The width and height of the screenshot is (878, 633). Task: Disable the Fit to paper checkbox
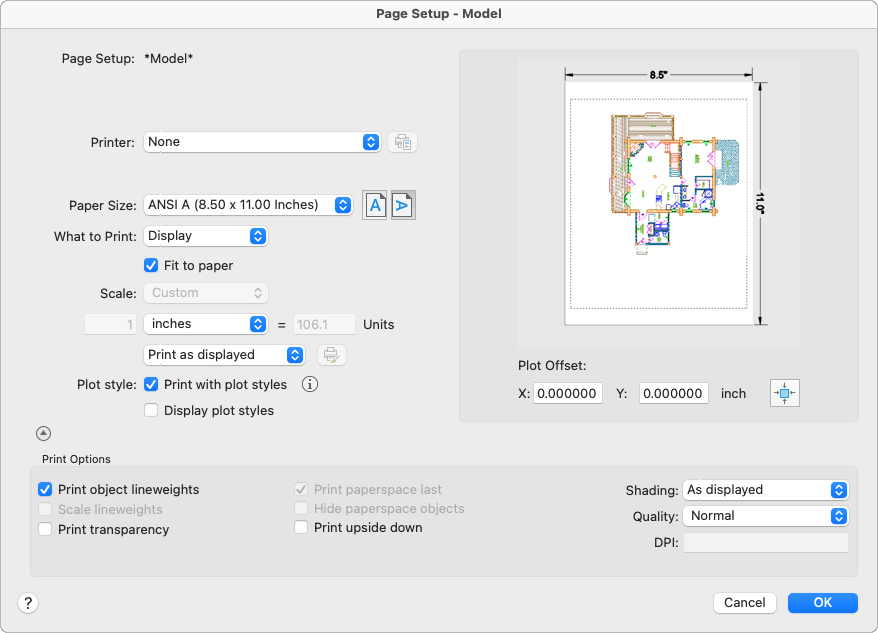(151, 266)
